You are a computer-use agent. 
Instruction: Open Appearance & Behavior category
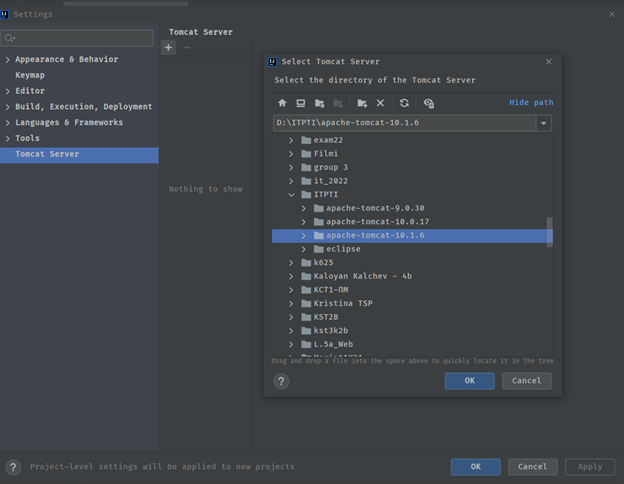pos(66,59)
